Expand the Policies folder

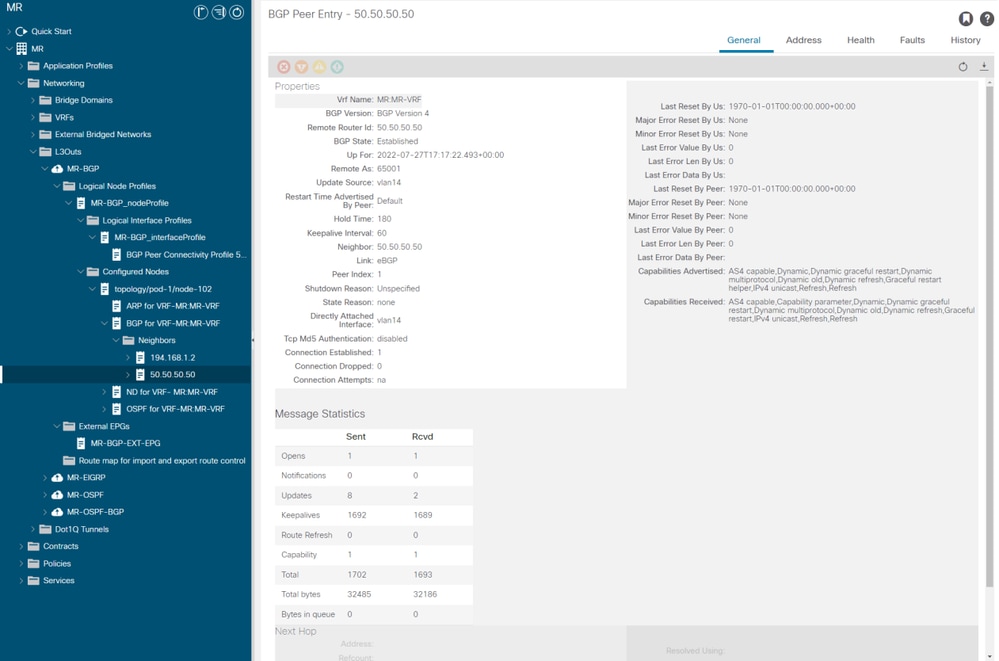[x=21, y=563]
